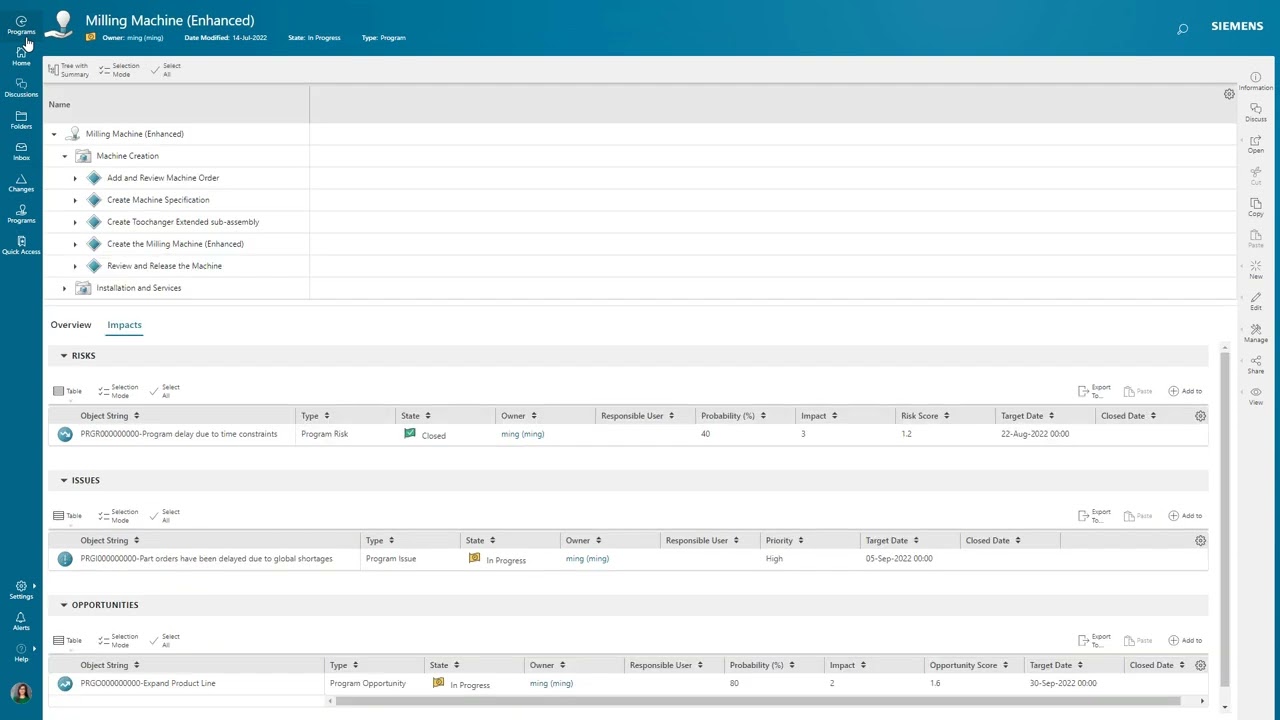Click New in the right toolbar
The height and width of the screenshot is (720, 1280).
click(x=1256, y=270)
